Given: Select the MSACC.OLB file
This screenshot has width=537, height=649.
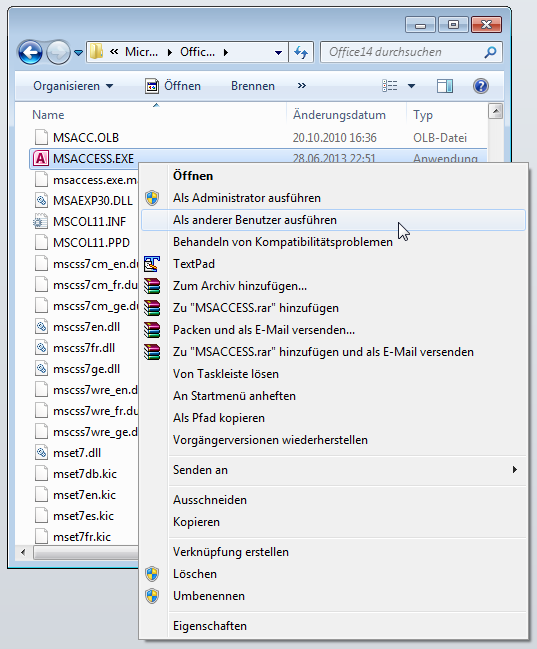Looking at the screenshot, I should point(86,137).
